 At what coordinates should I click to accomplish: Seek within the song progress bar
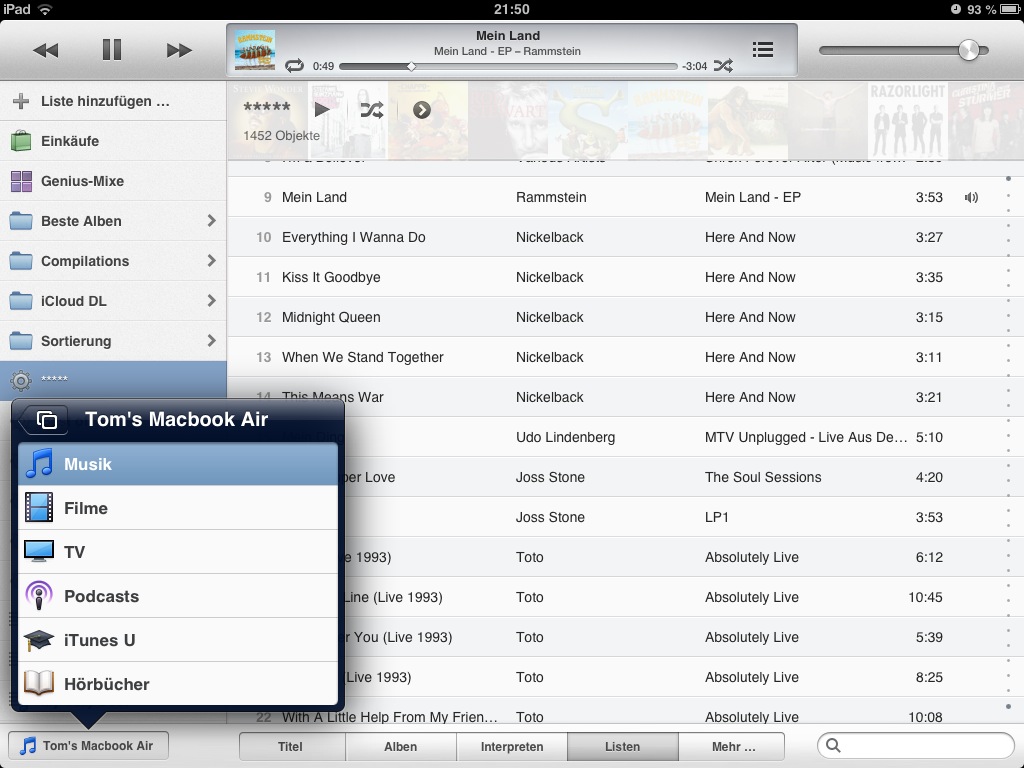coord(508,67)
